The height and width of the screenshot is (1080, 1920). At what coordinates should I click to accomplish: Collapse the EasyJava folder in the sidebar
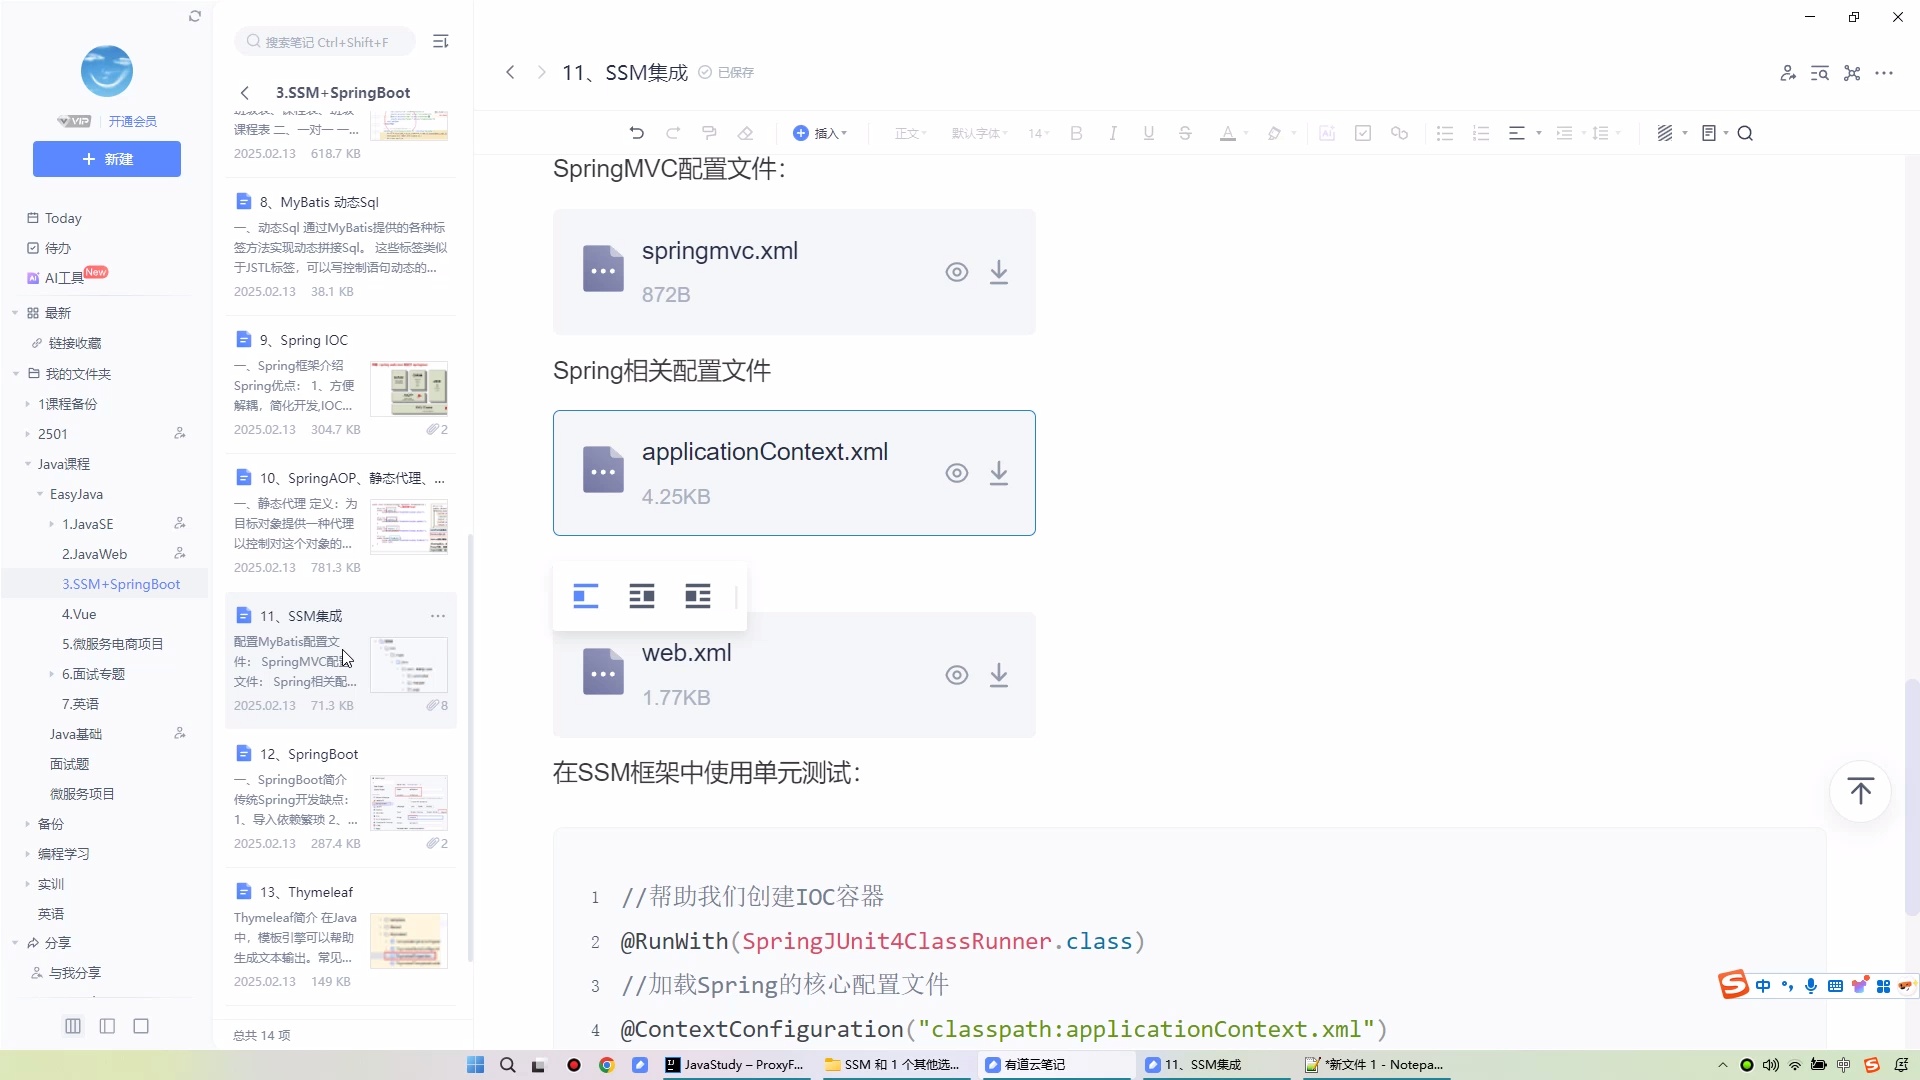click(40, 494)
